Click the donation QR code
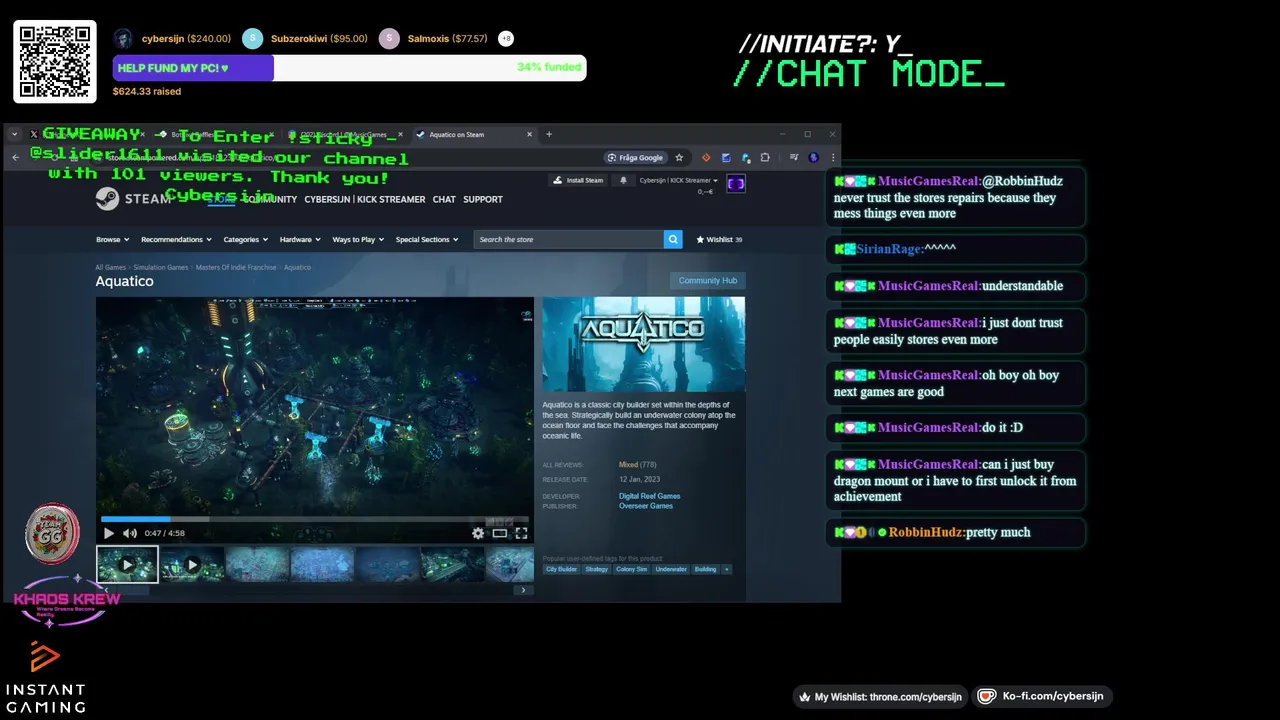This screenshot has height=720, width=1280. pyautogui.click(x=55, y=61)
